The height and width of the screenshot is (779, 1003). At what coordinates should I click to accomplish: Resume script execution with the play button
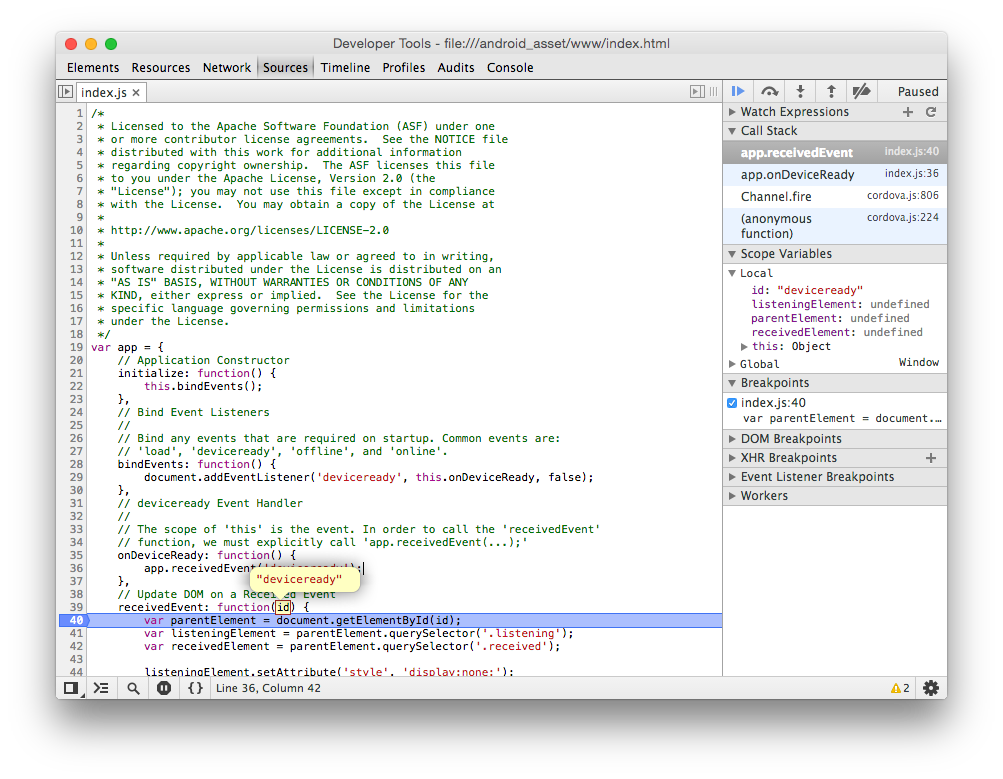(x=738, y=91)
